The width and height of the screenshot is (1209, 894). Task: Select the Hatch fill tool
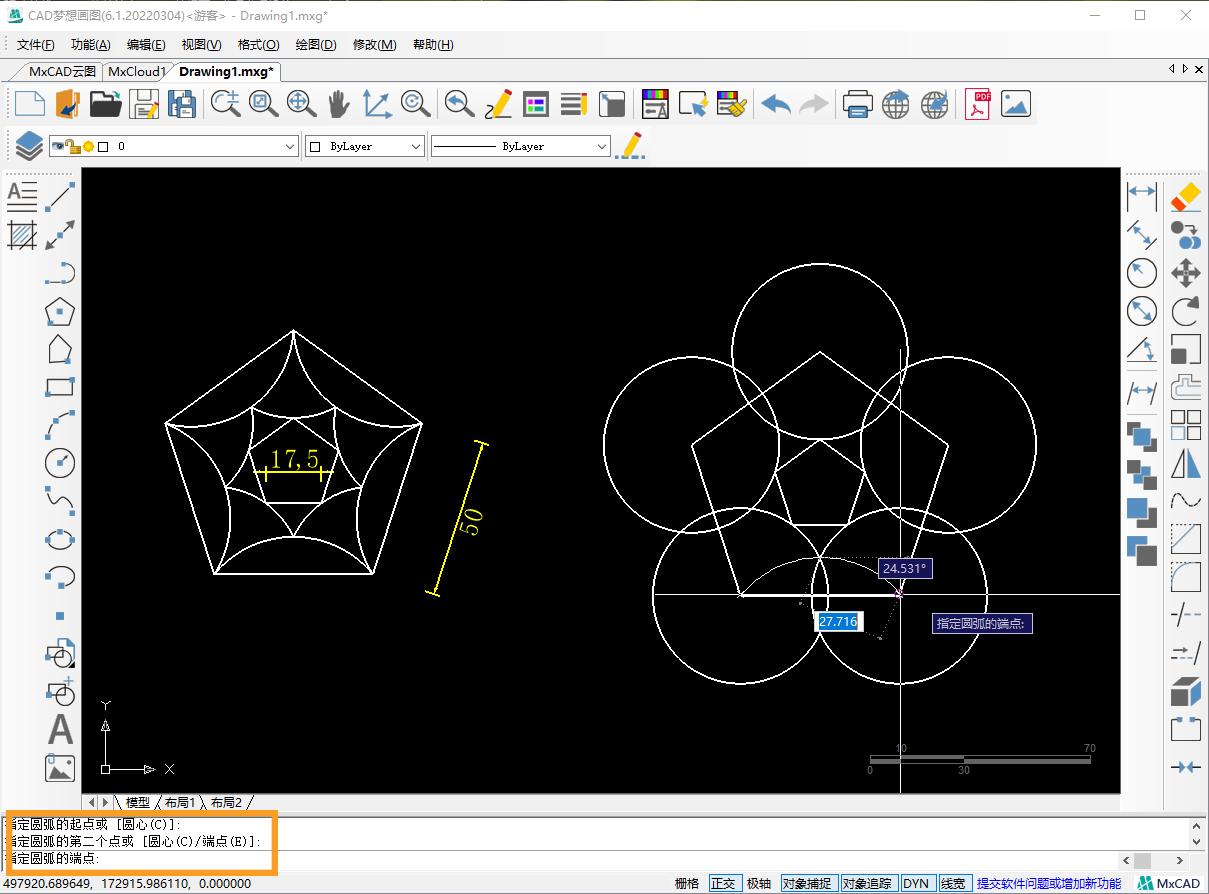(x=22, y=235)
